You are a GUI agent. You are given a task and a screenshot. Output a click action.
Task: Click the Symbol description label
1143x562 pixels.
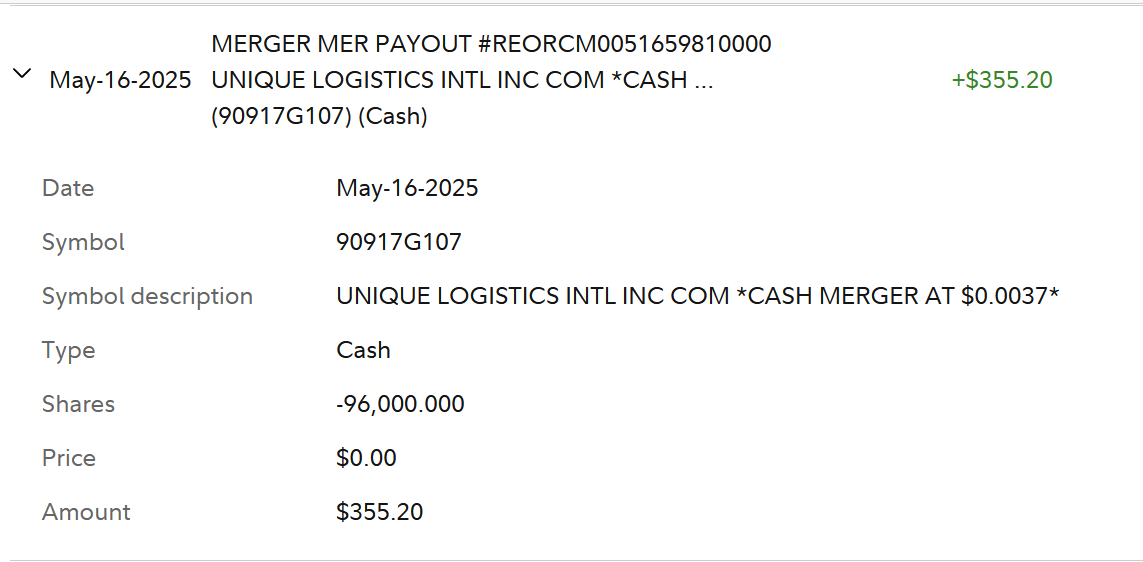point(147,296)
